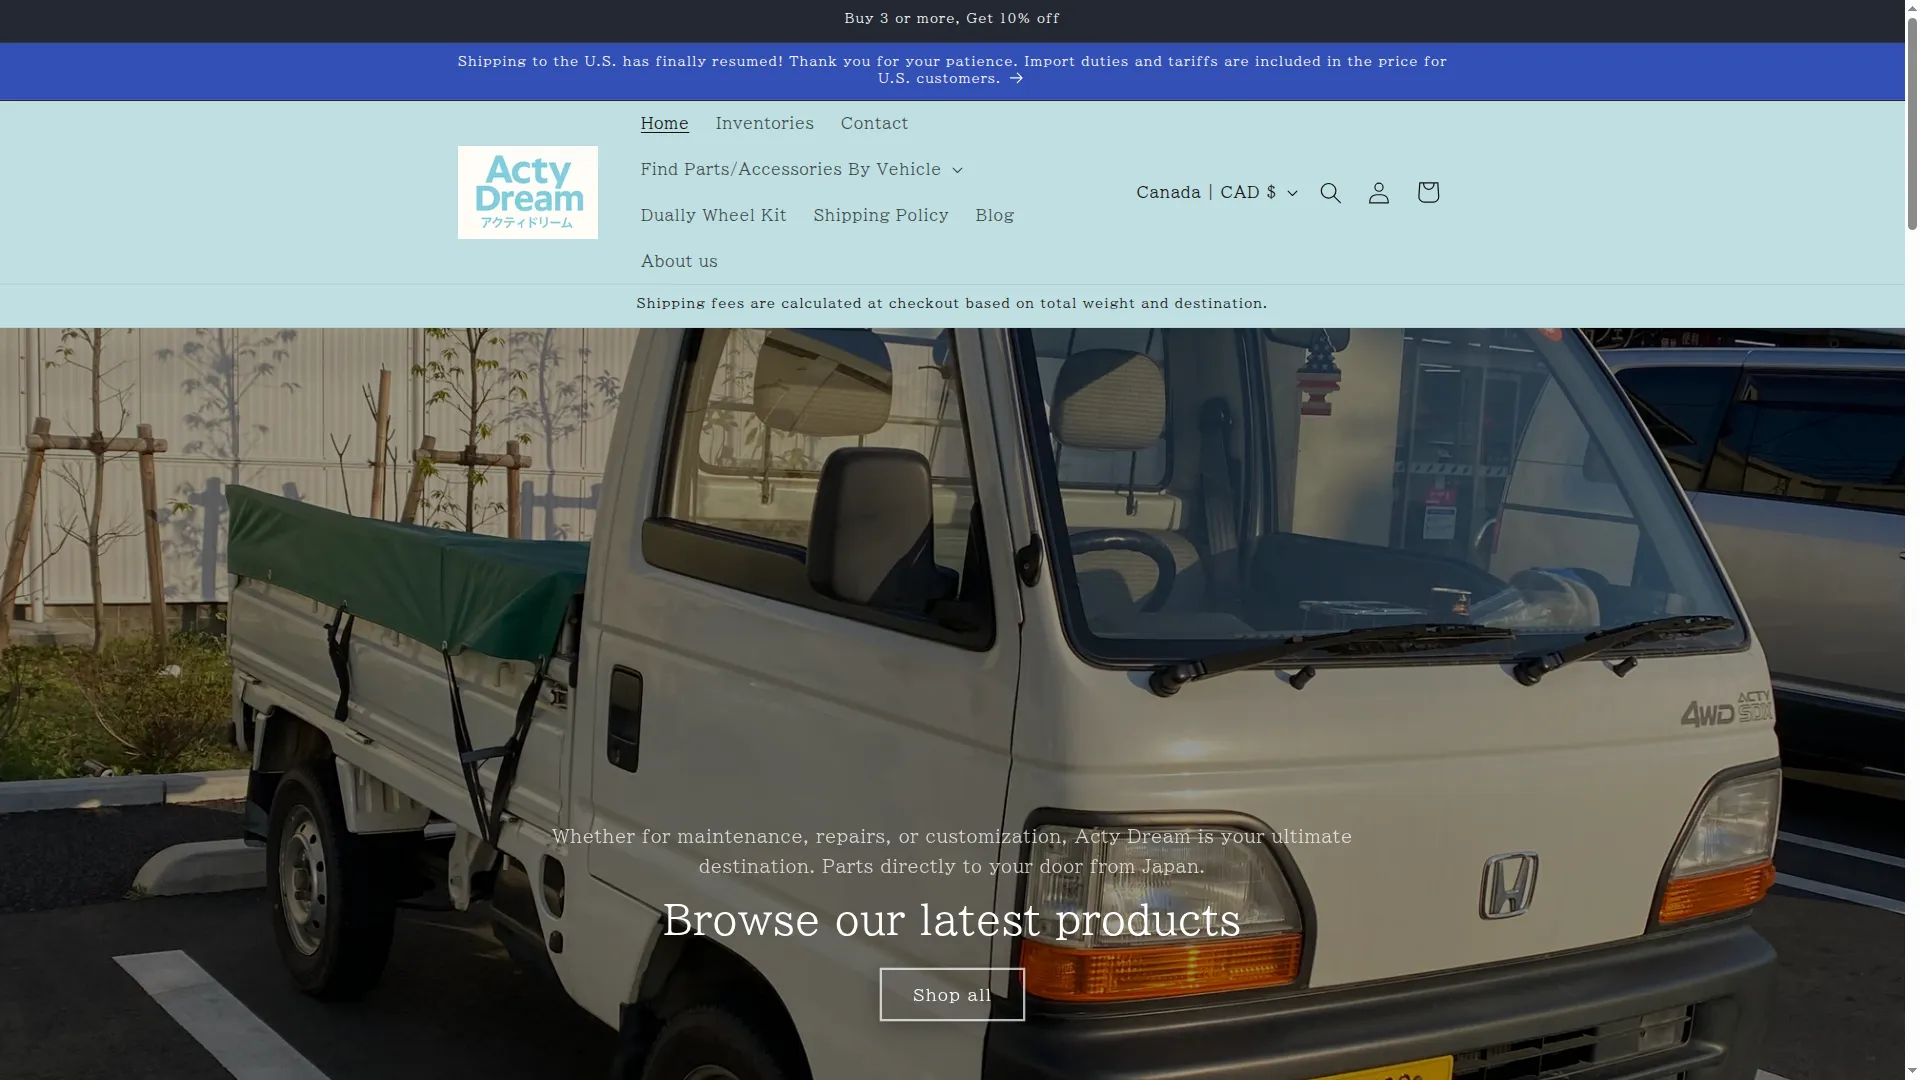Screen dimensions: 1920x1080
Task: Open the Dually Wheel Kit page
Action: click(714, 215)
